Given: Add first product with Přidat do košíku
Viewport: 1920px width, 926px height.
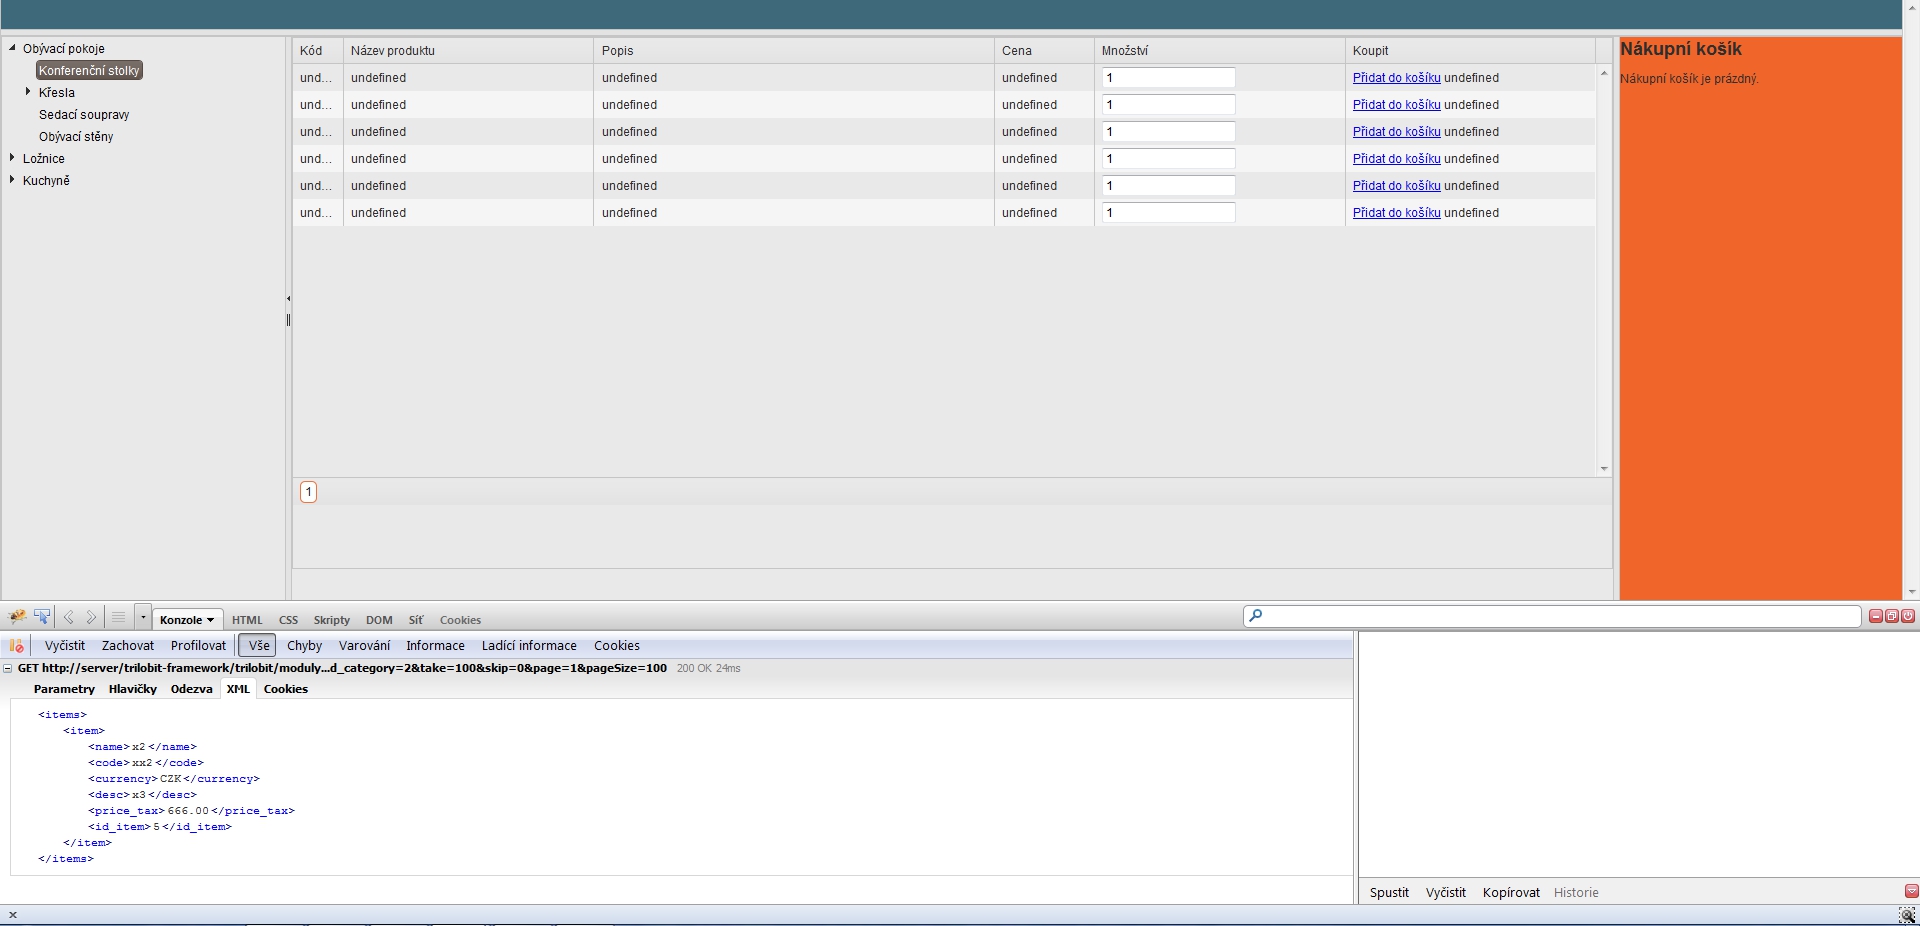Looking at the screenshot, I should click(x=1396, y=78).
